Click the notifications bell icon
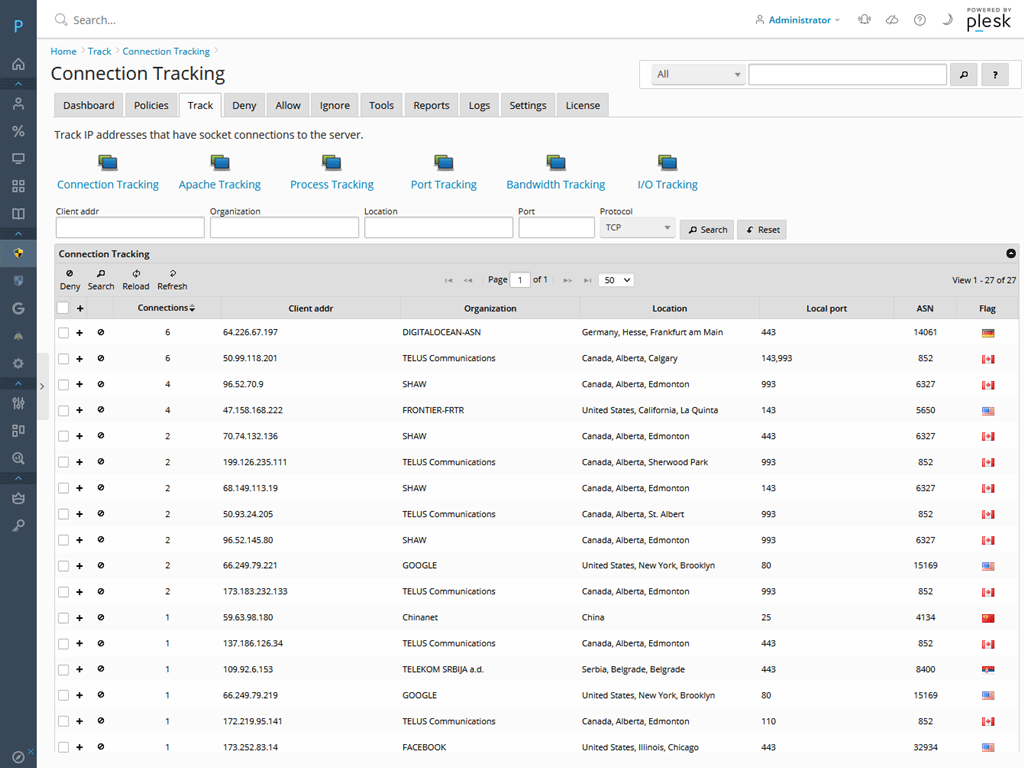The height and width of the screenshot is (768, 1024). pos(864,19)
